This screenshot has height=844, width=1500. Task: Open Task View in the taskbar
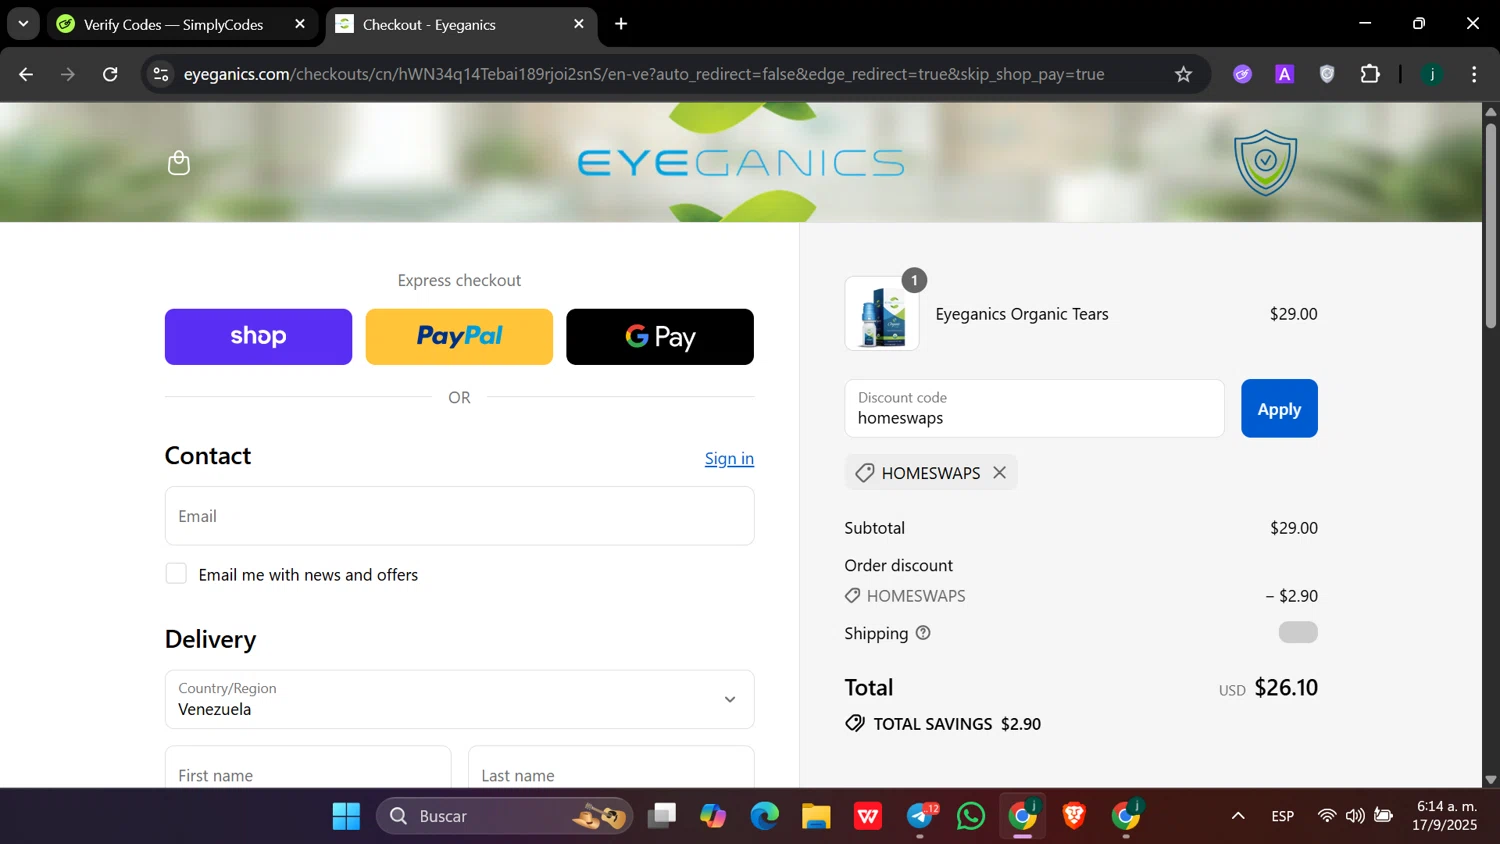pyautogui.click(x=661, y=816)
